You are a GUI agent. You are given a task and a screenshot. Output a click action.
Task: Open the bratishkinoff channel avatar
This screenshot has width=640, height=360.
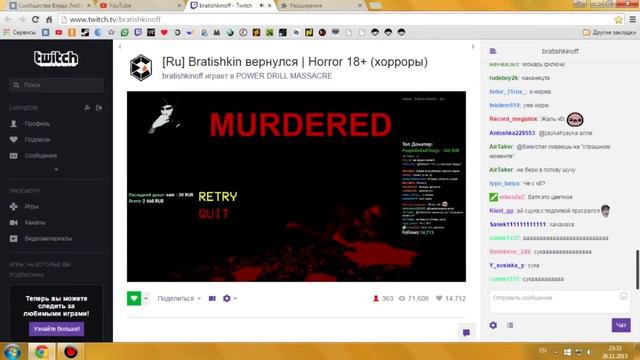tap(141, 68)
